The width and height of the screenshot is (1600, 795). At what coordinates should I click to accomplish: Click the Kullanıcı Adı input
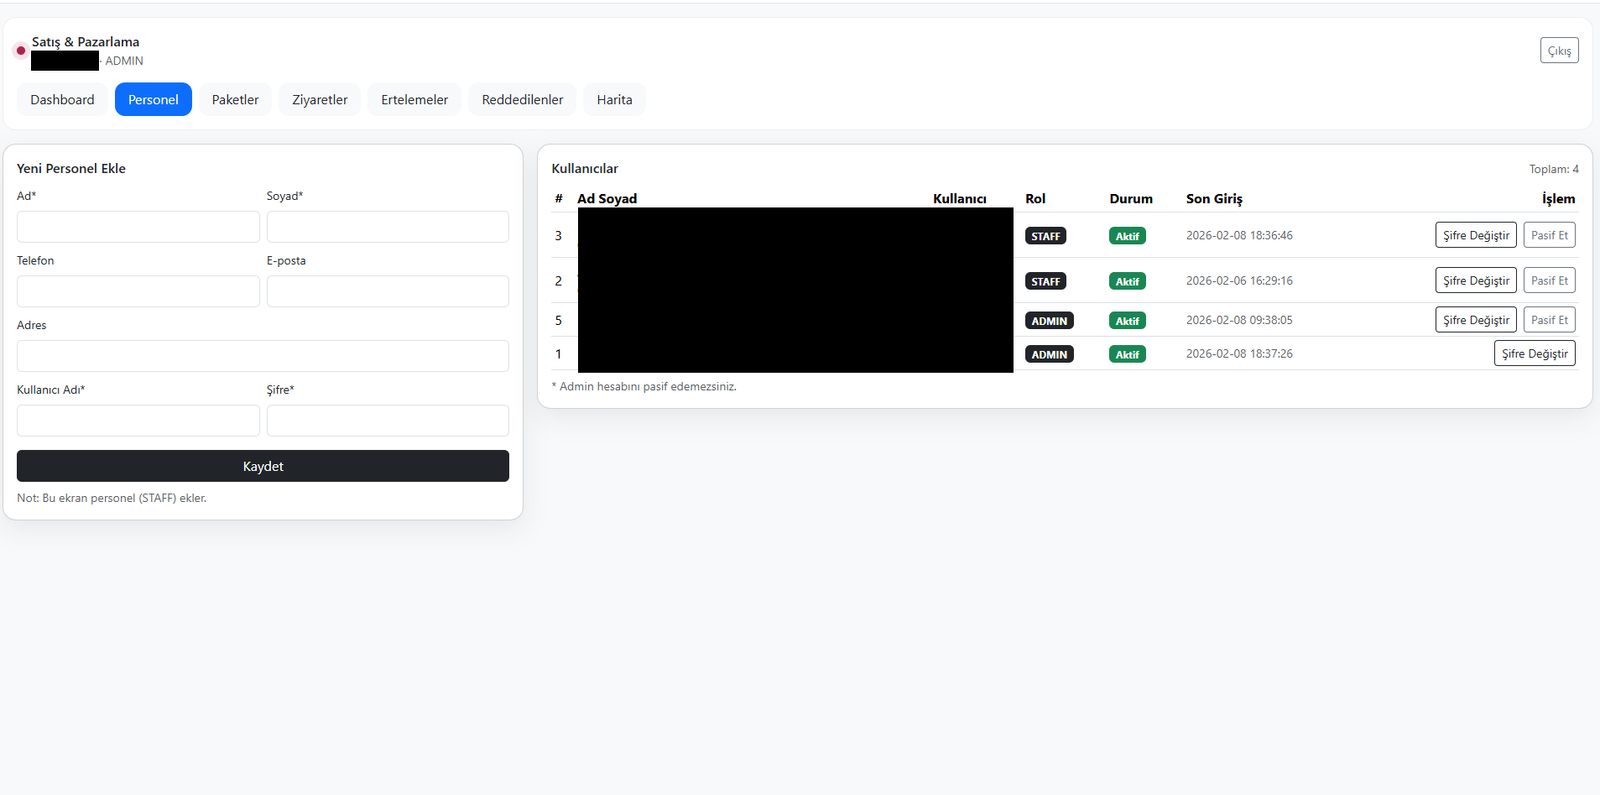click(138, 421)
